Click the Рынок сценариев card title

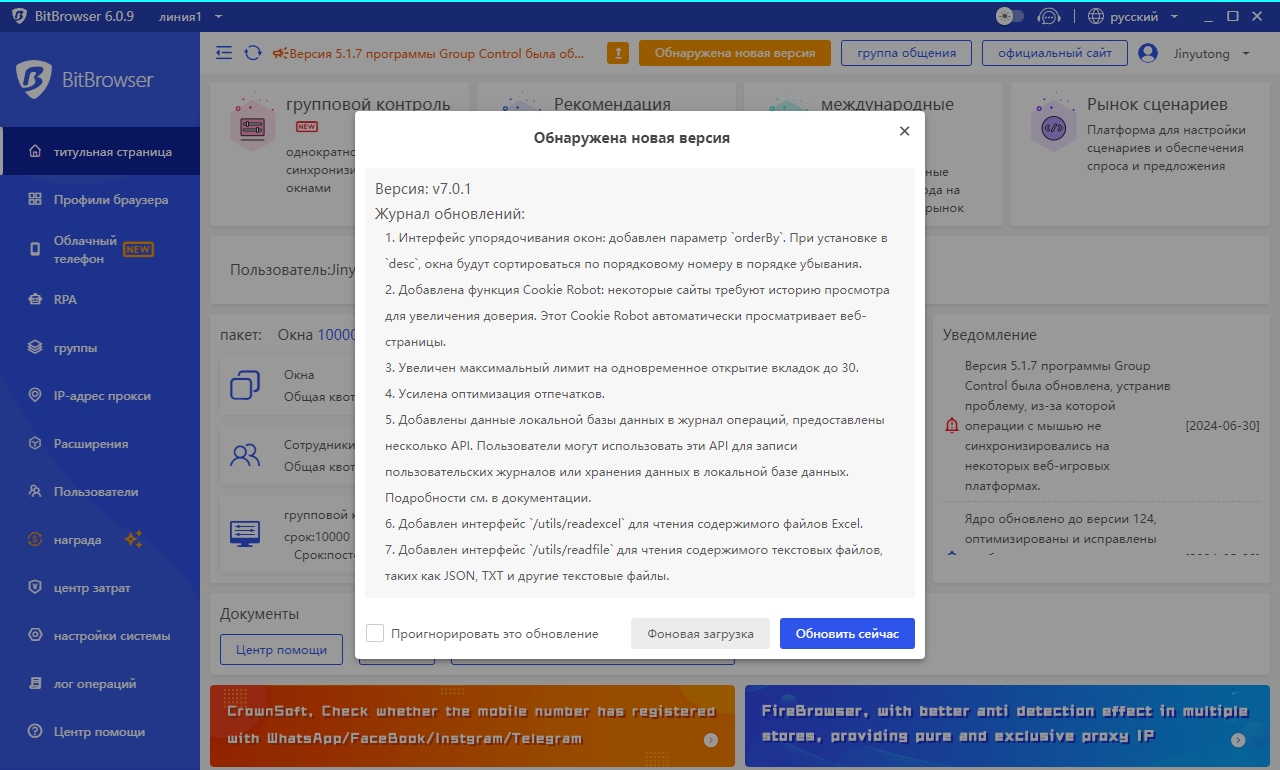pos(1157,104)
